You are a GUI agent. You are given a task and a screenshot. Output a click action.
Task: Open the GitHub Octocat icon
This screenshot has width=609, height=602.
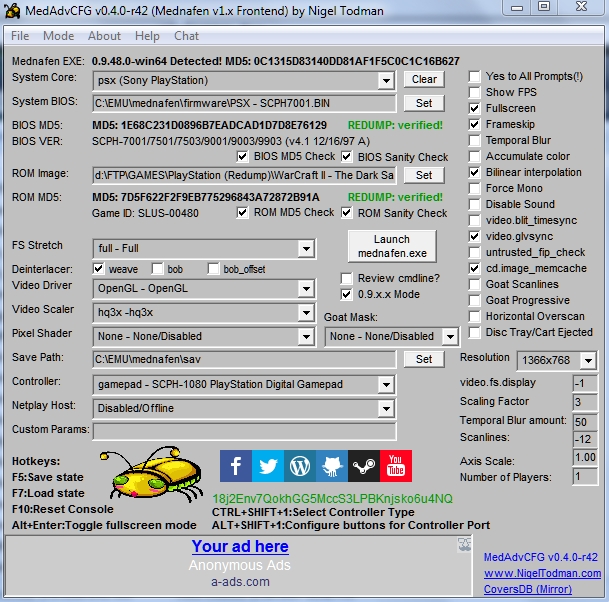pyautogui.click(x=332, y=466)
